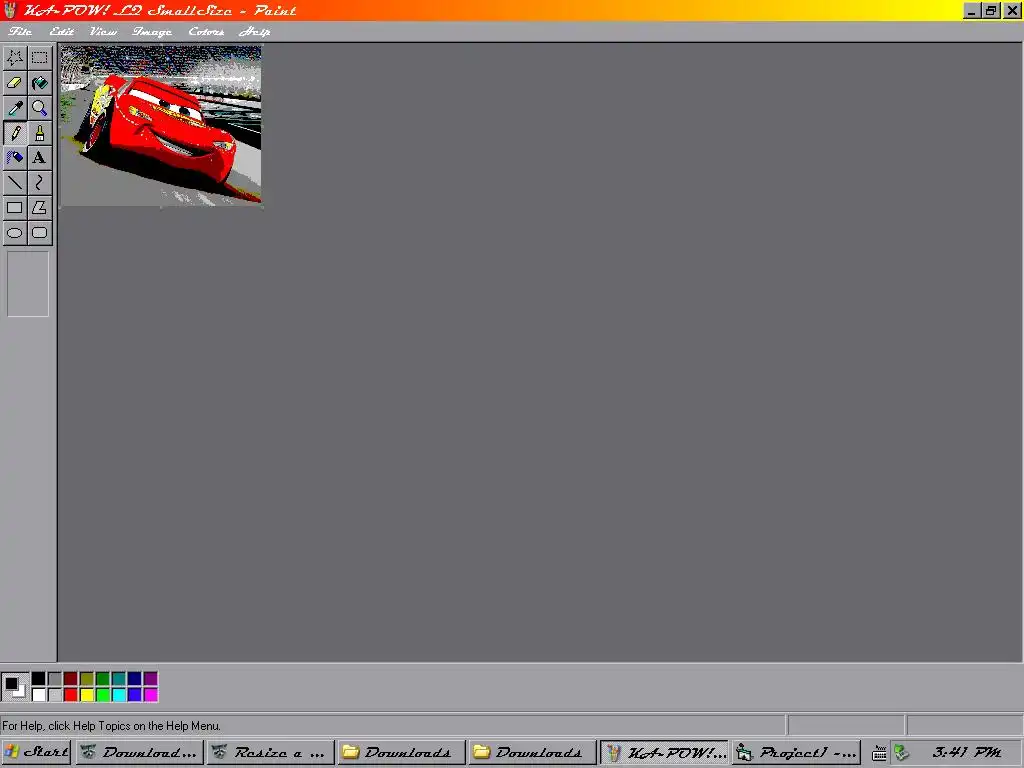Pick the dark green palette color
The height and width of the screenshot is (768, 1024).
(103, 679)
